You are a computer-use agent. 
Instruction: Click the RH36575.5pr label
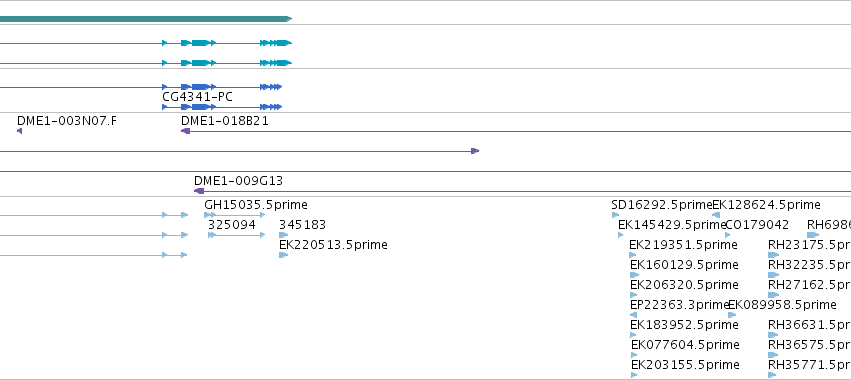pyautogui.click(x=809, y=345)
